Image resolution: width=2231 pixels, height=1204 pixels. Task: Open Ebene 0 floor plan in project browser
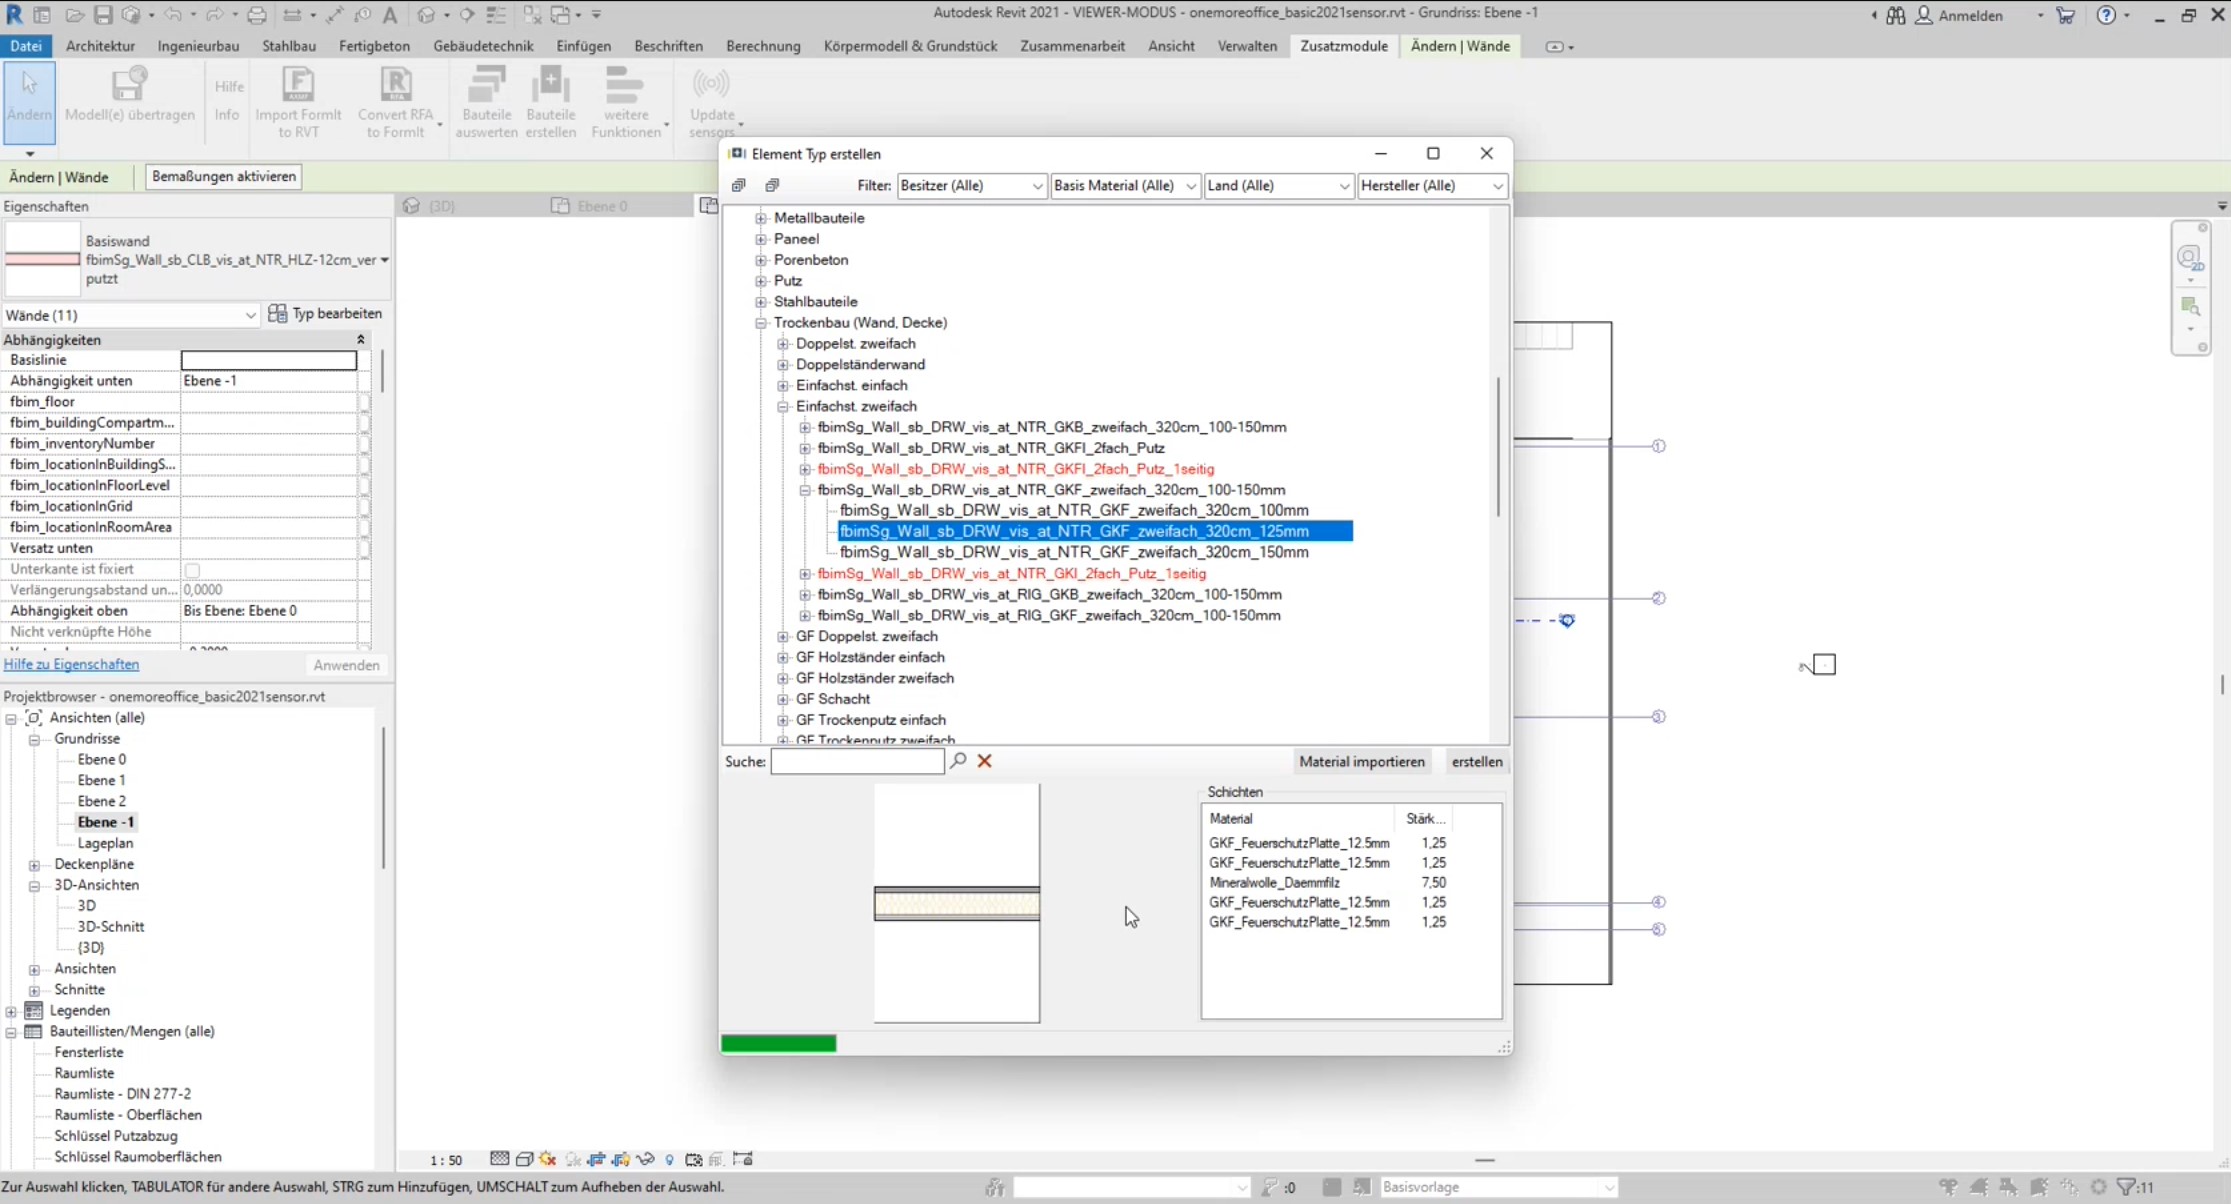[x=102, y=760]
